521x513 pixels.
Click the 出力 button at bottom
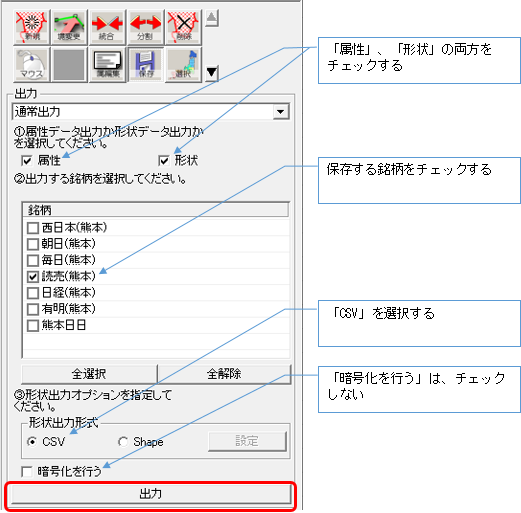click(151, 494)
